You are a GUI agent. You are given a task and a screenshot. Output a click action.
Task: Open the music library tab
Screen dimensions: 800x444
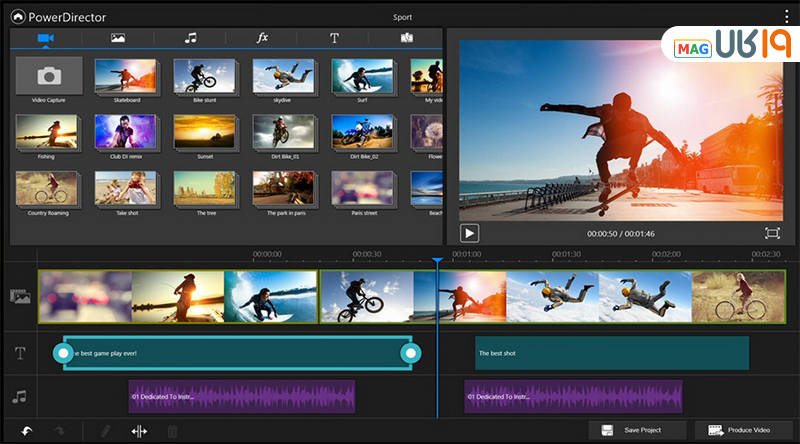click(190, 38)
